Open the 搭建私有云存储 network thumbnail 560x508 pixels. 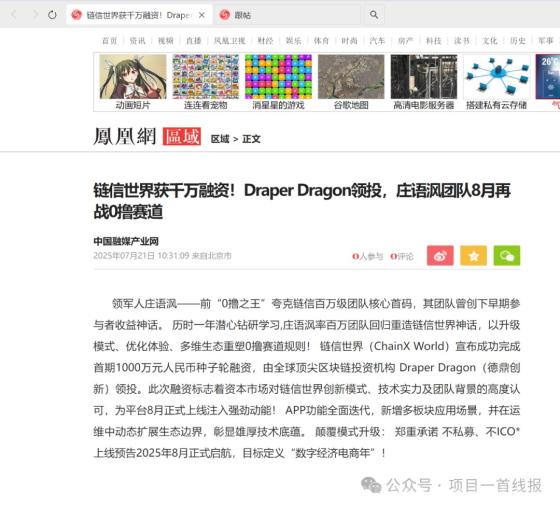point(497,76)
